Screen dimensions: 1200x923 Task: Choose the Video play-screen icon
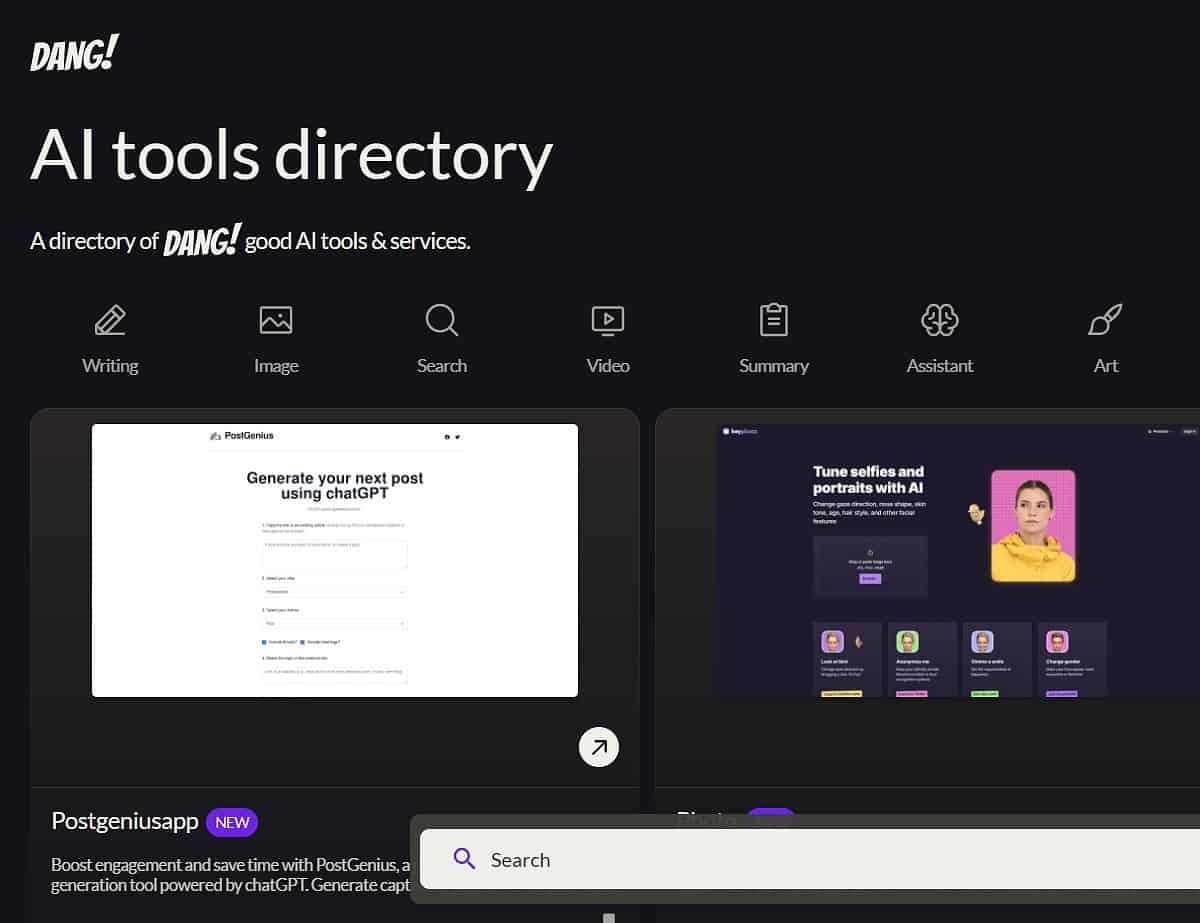pyautogui.click(x=608, y=320)
